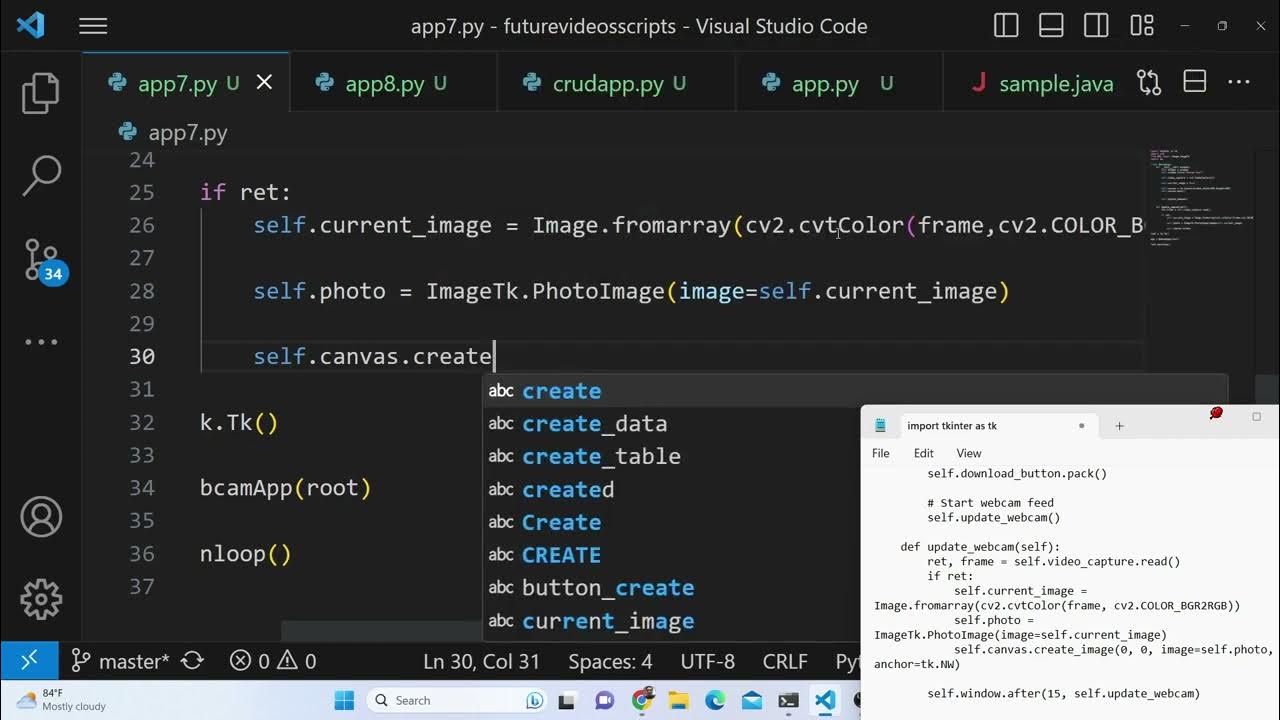Open the editor More Actions ellipsis menu
Image resolution: width=1280 pixels, height=720 pixels.
coord(1238,83)
